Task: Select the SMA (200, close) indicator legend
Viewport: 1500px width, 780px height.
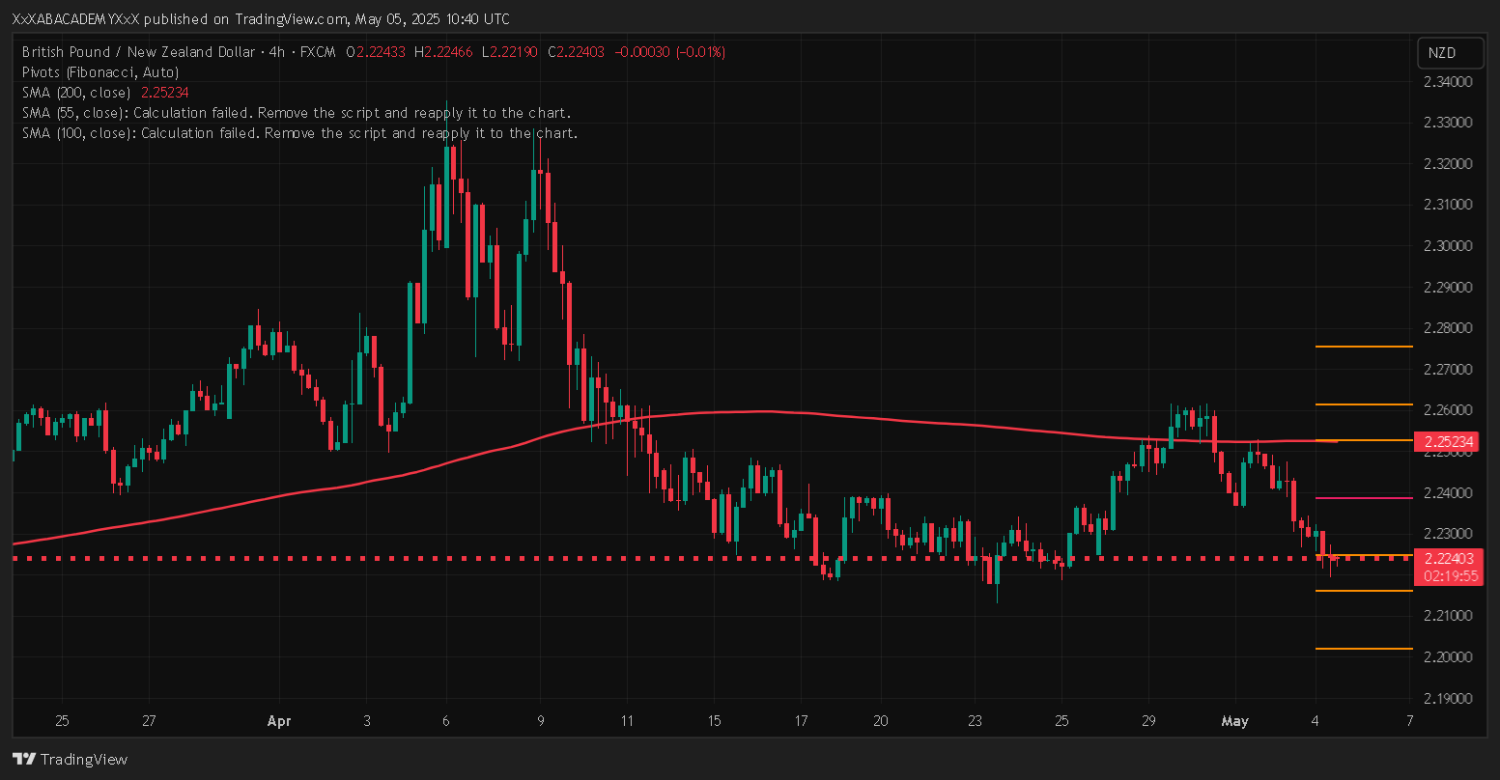Action: (78, 92)
